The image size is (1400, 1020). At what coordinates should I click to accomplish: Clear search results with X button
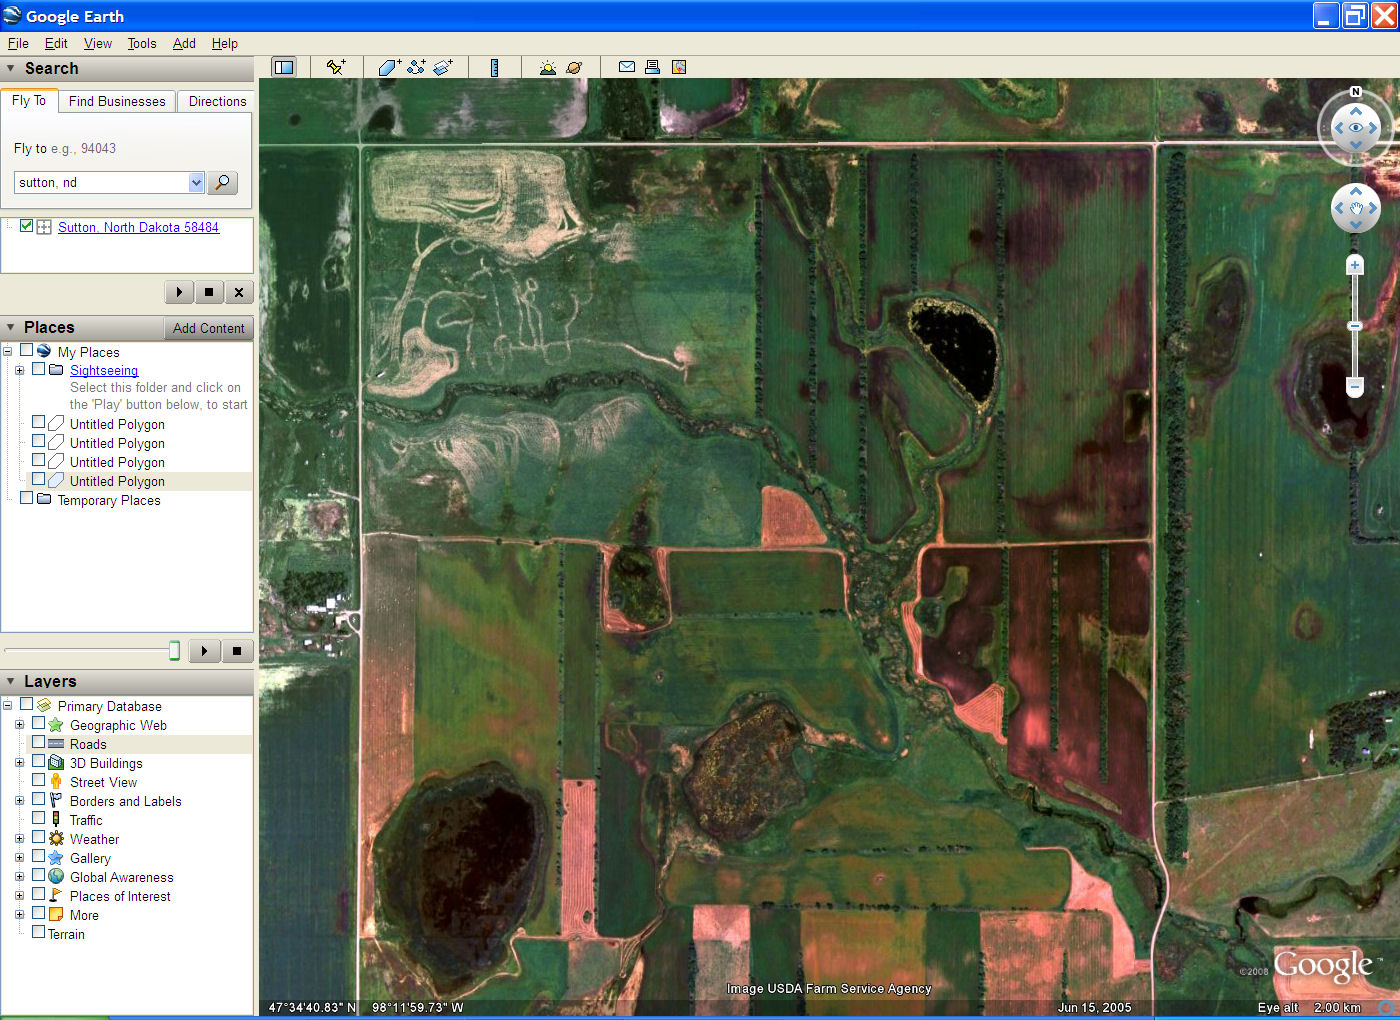point(238,292)
